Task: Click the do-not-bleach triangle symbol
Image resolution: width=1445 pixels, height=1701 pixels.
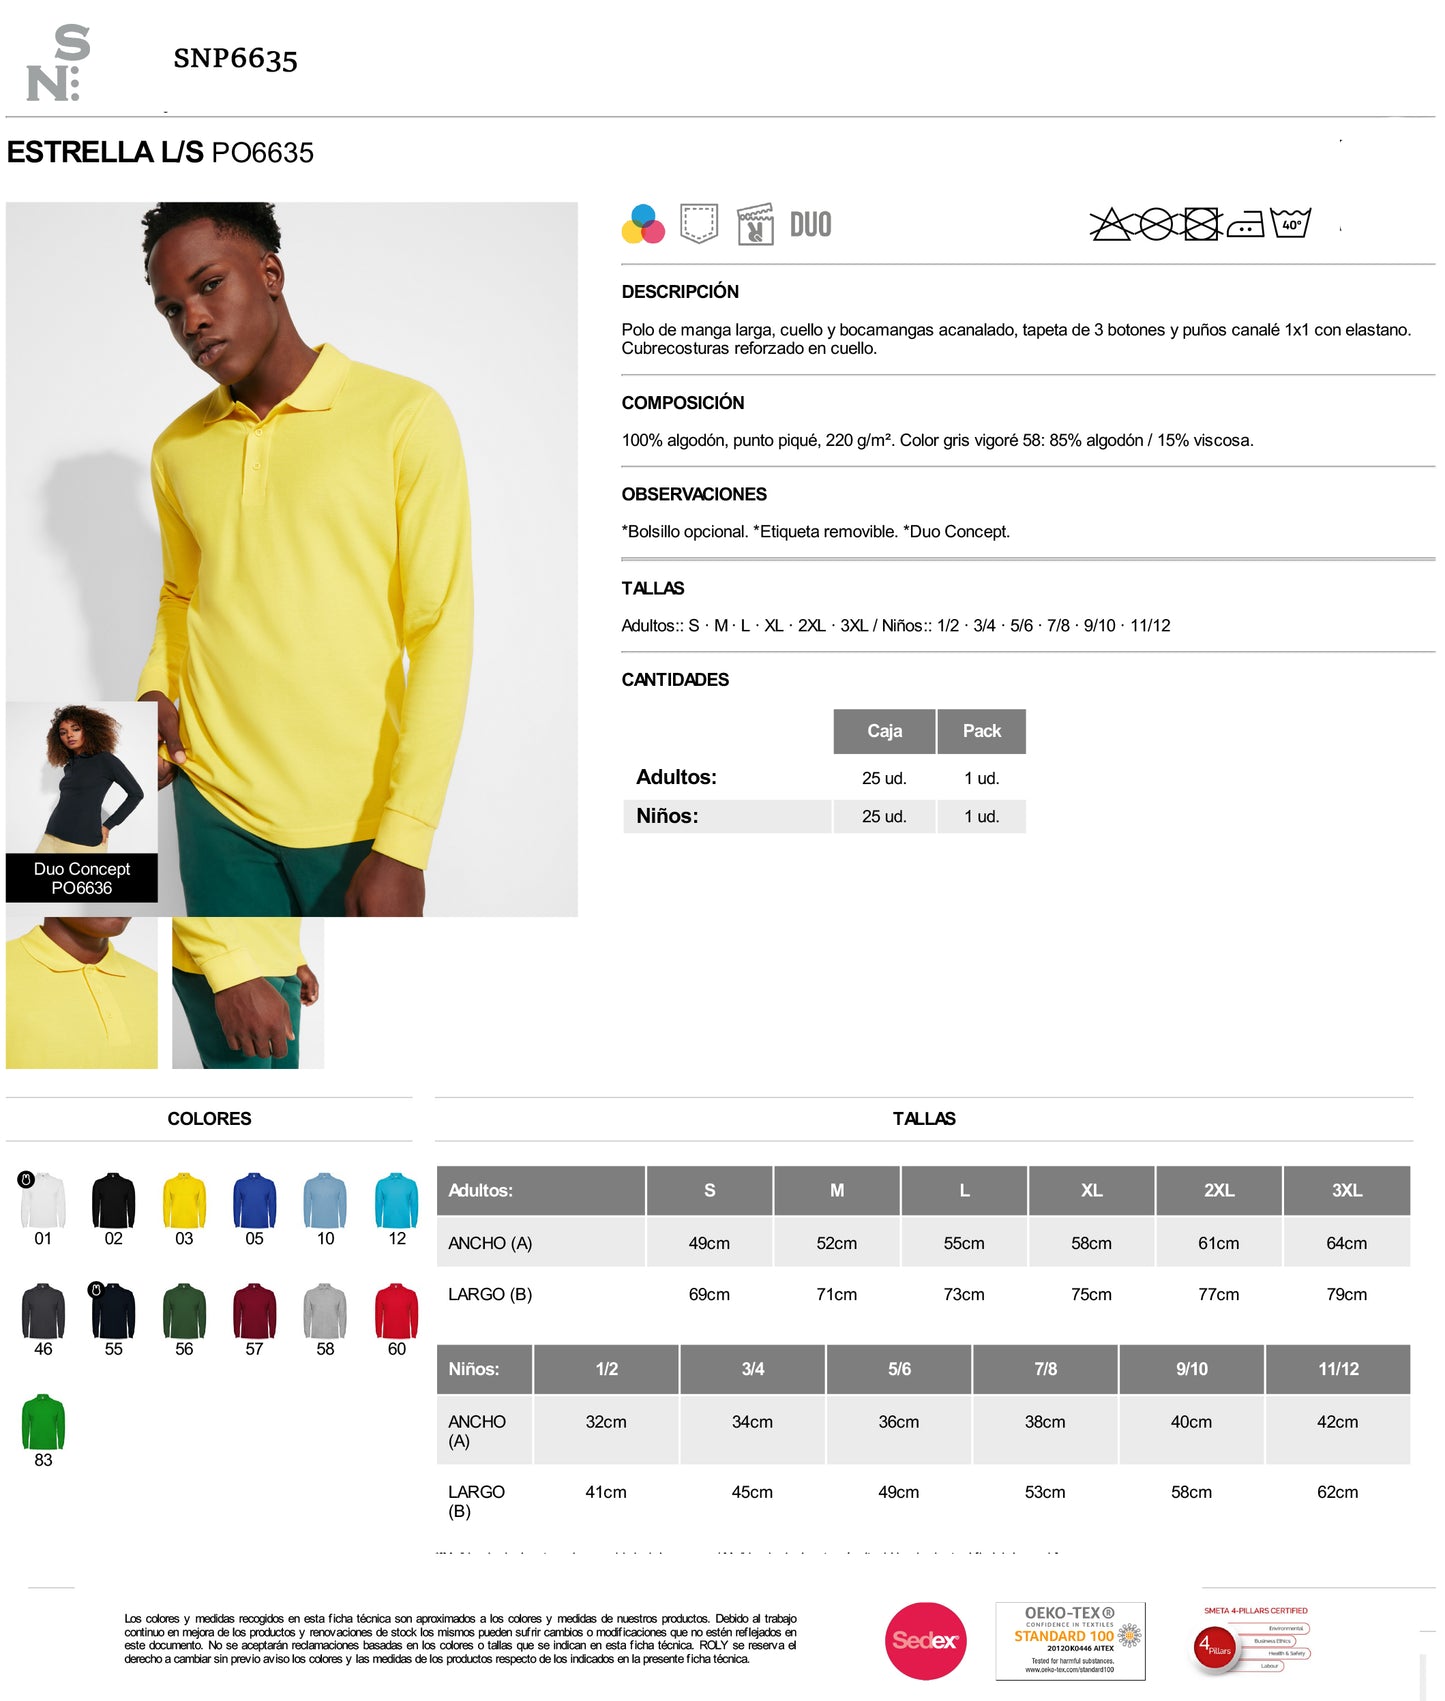Action: tap(1110, 224)
